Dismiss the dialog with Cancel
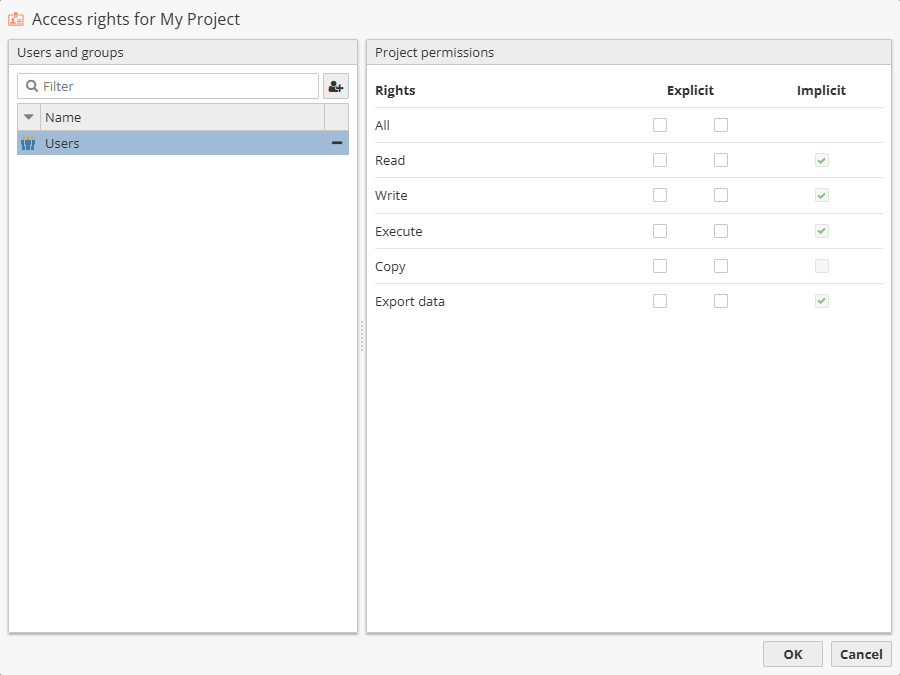The height and width of the screenshot is (675, 900). 861,654
